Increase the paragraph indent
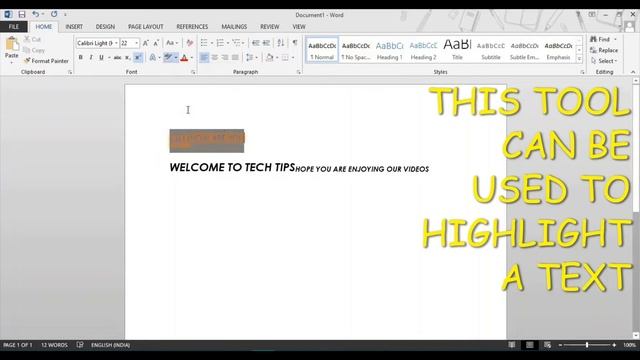 pyautogui.click(x=266, y=43)
